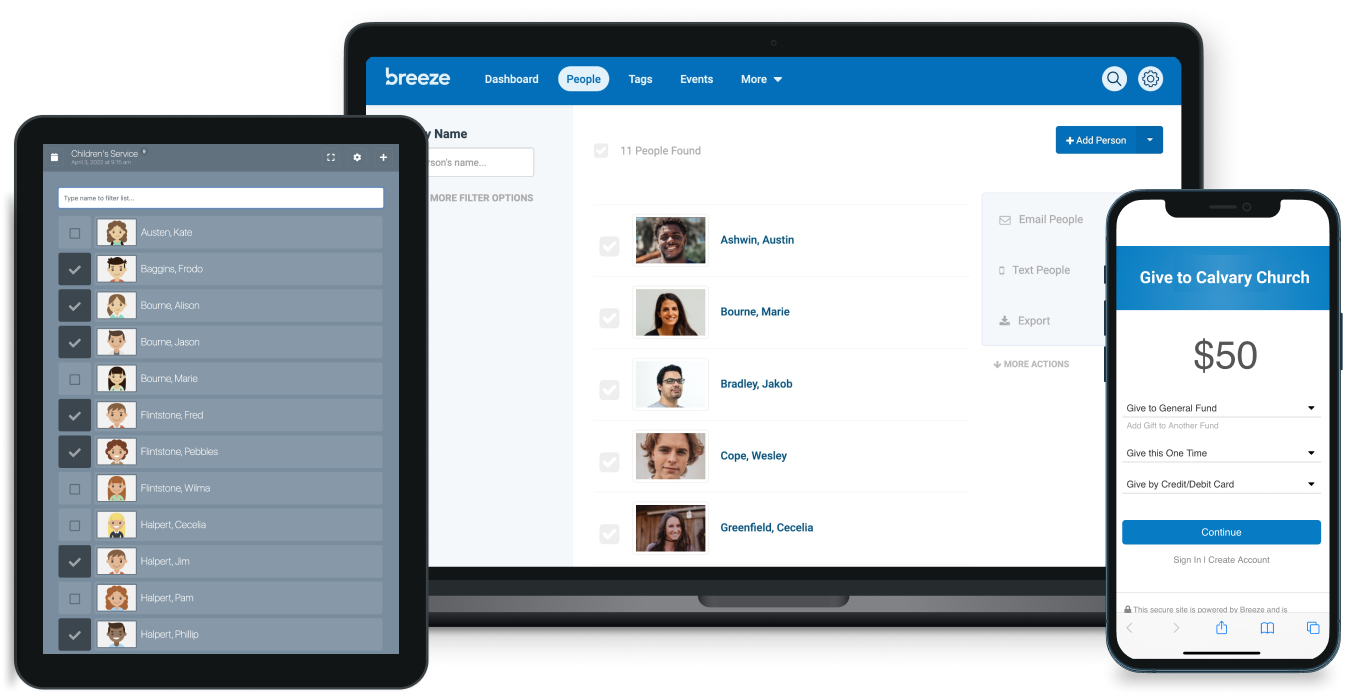Open the Events tab
Screen dimensions: 1346x697
pos(697,79)
